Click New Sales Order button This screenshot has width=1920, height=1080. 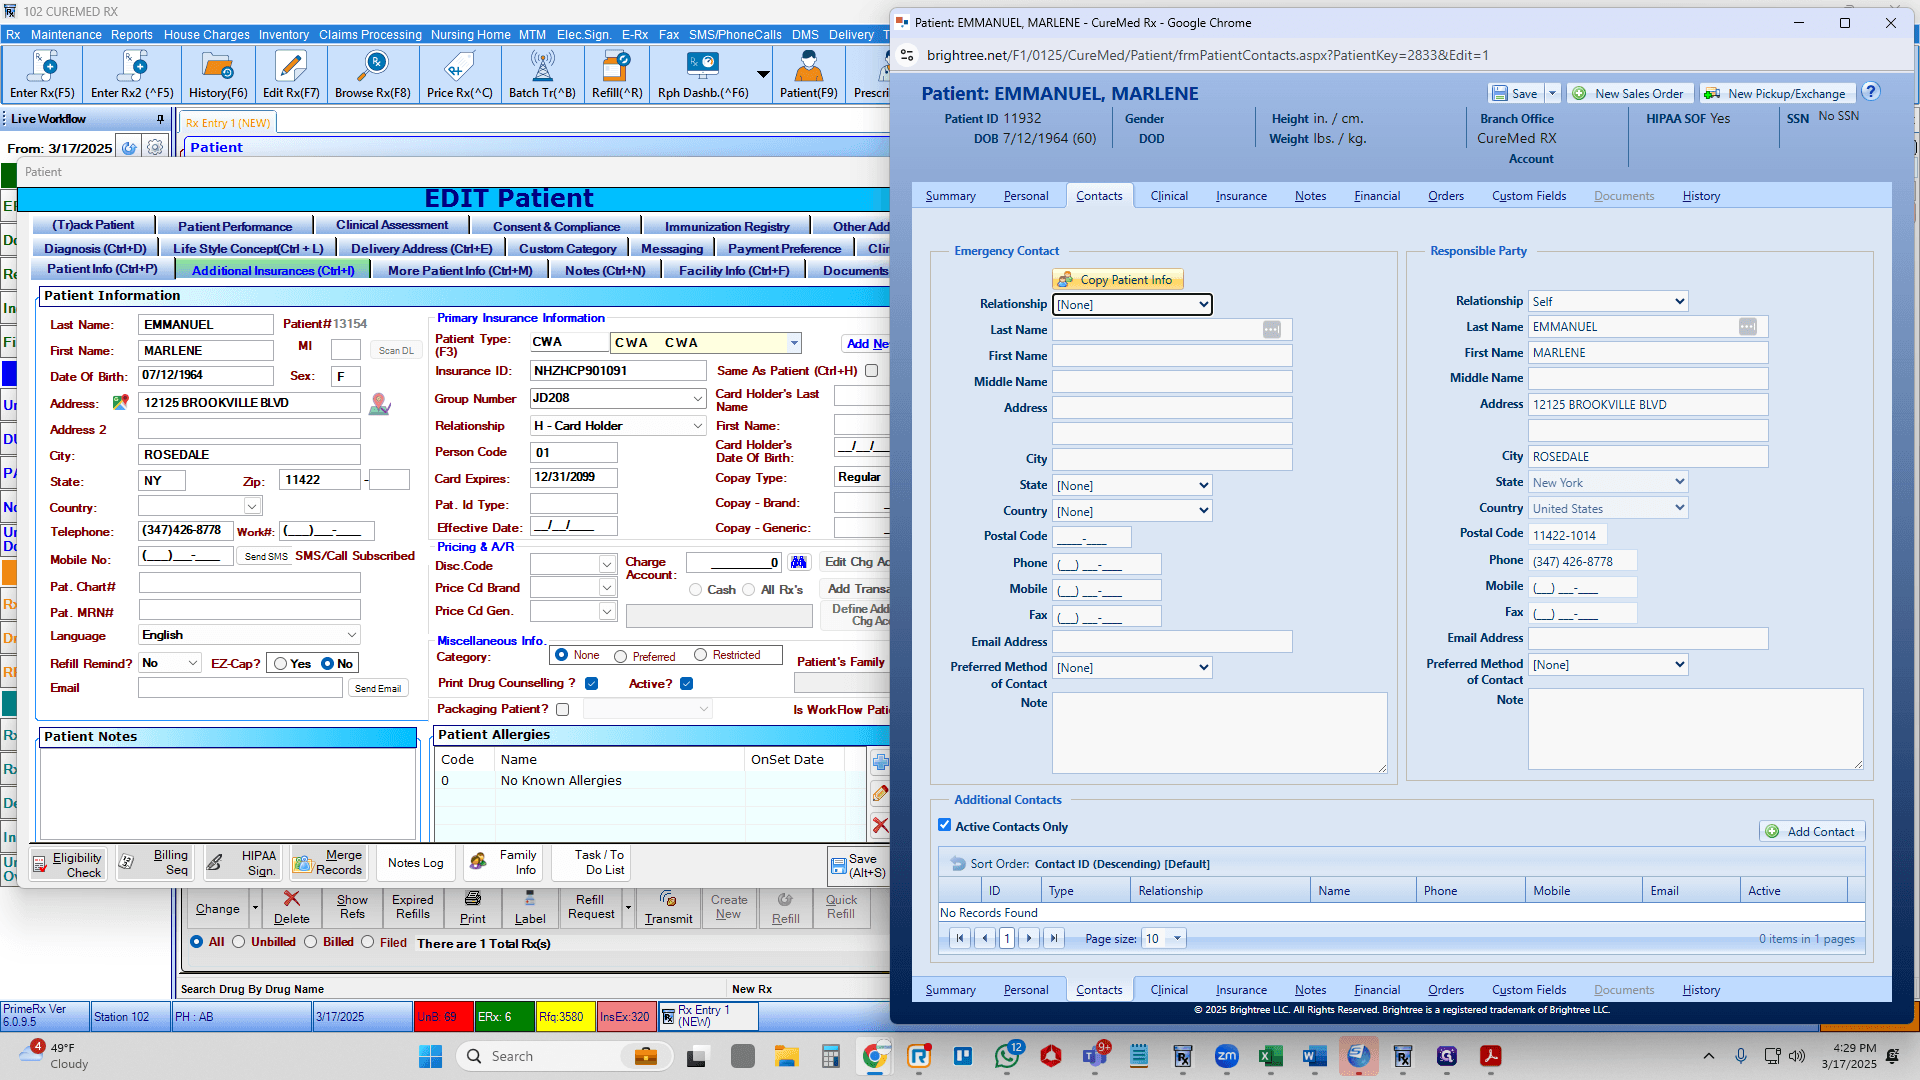point(1629,94)
